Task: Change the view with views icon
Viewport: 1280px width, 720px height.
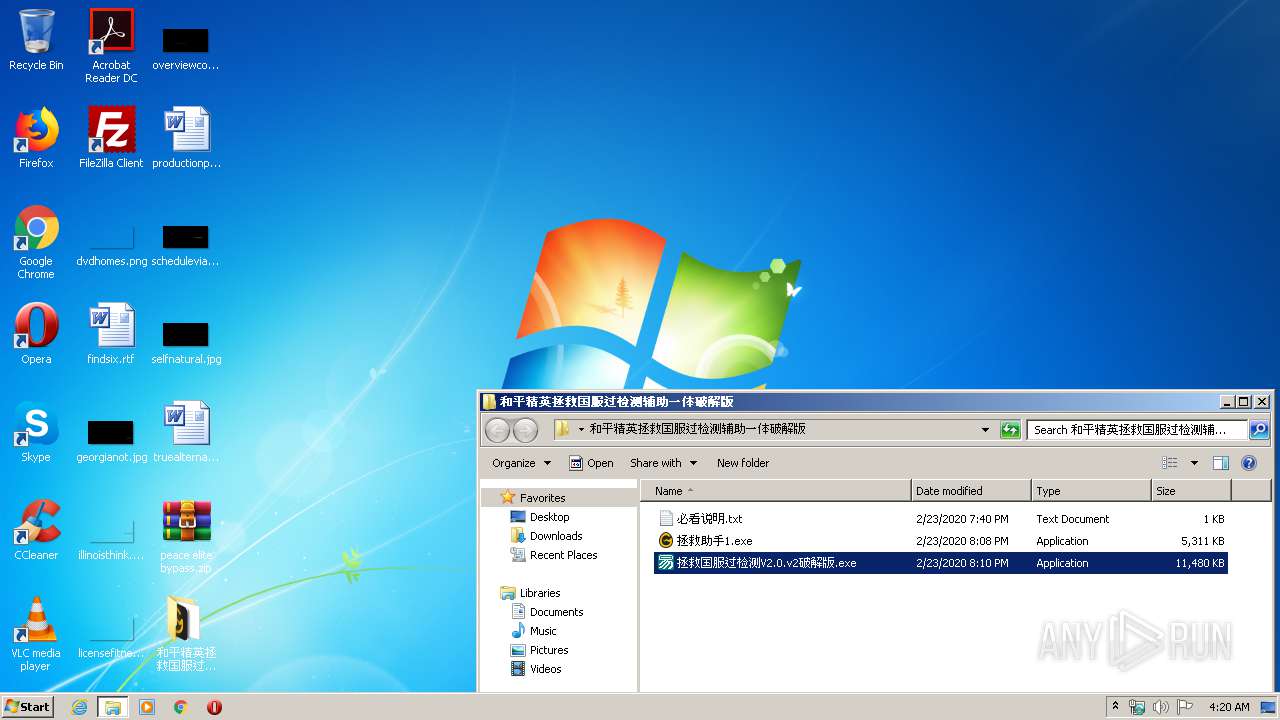Action: (1170, 463)
